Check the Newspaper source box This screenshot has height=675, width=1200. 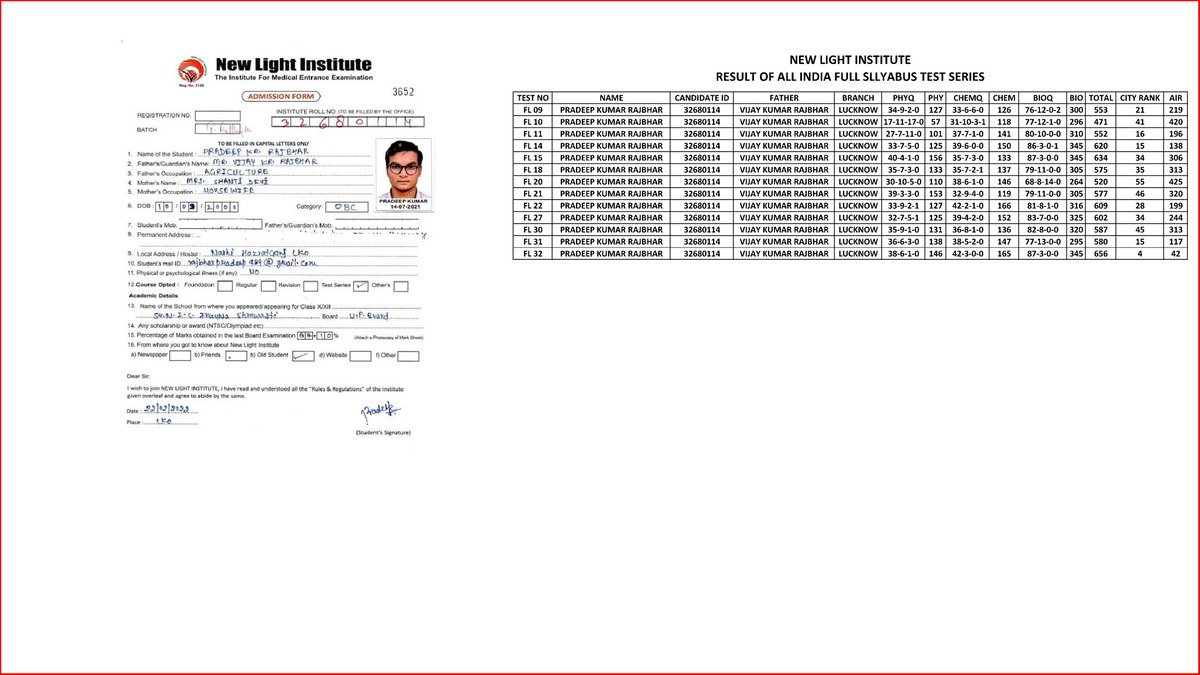[x=180, y=354]
